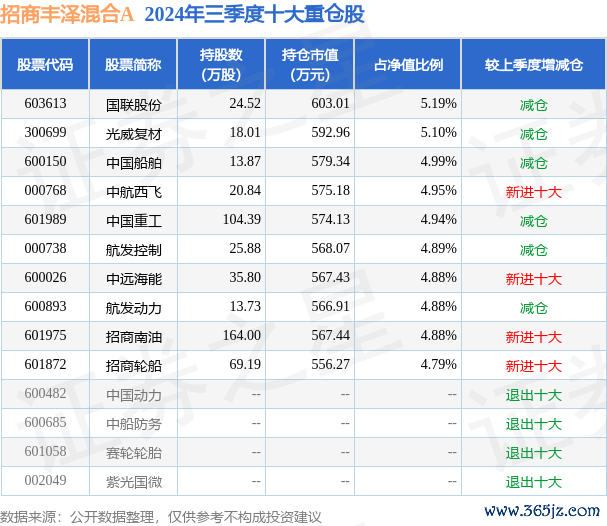Select stock name 中国重工
Image resolution: width=607 pixels, height=526 pixels.
(134, 221)
